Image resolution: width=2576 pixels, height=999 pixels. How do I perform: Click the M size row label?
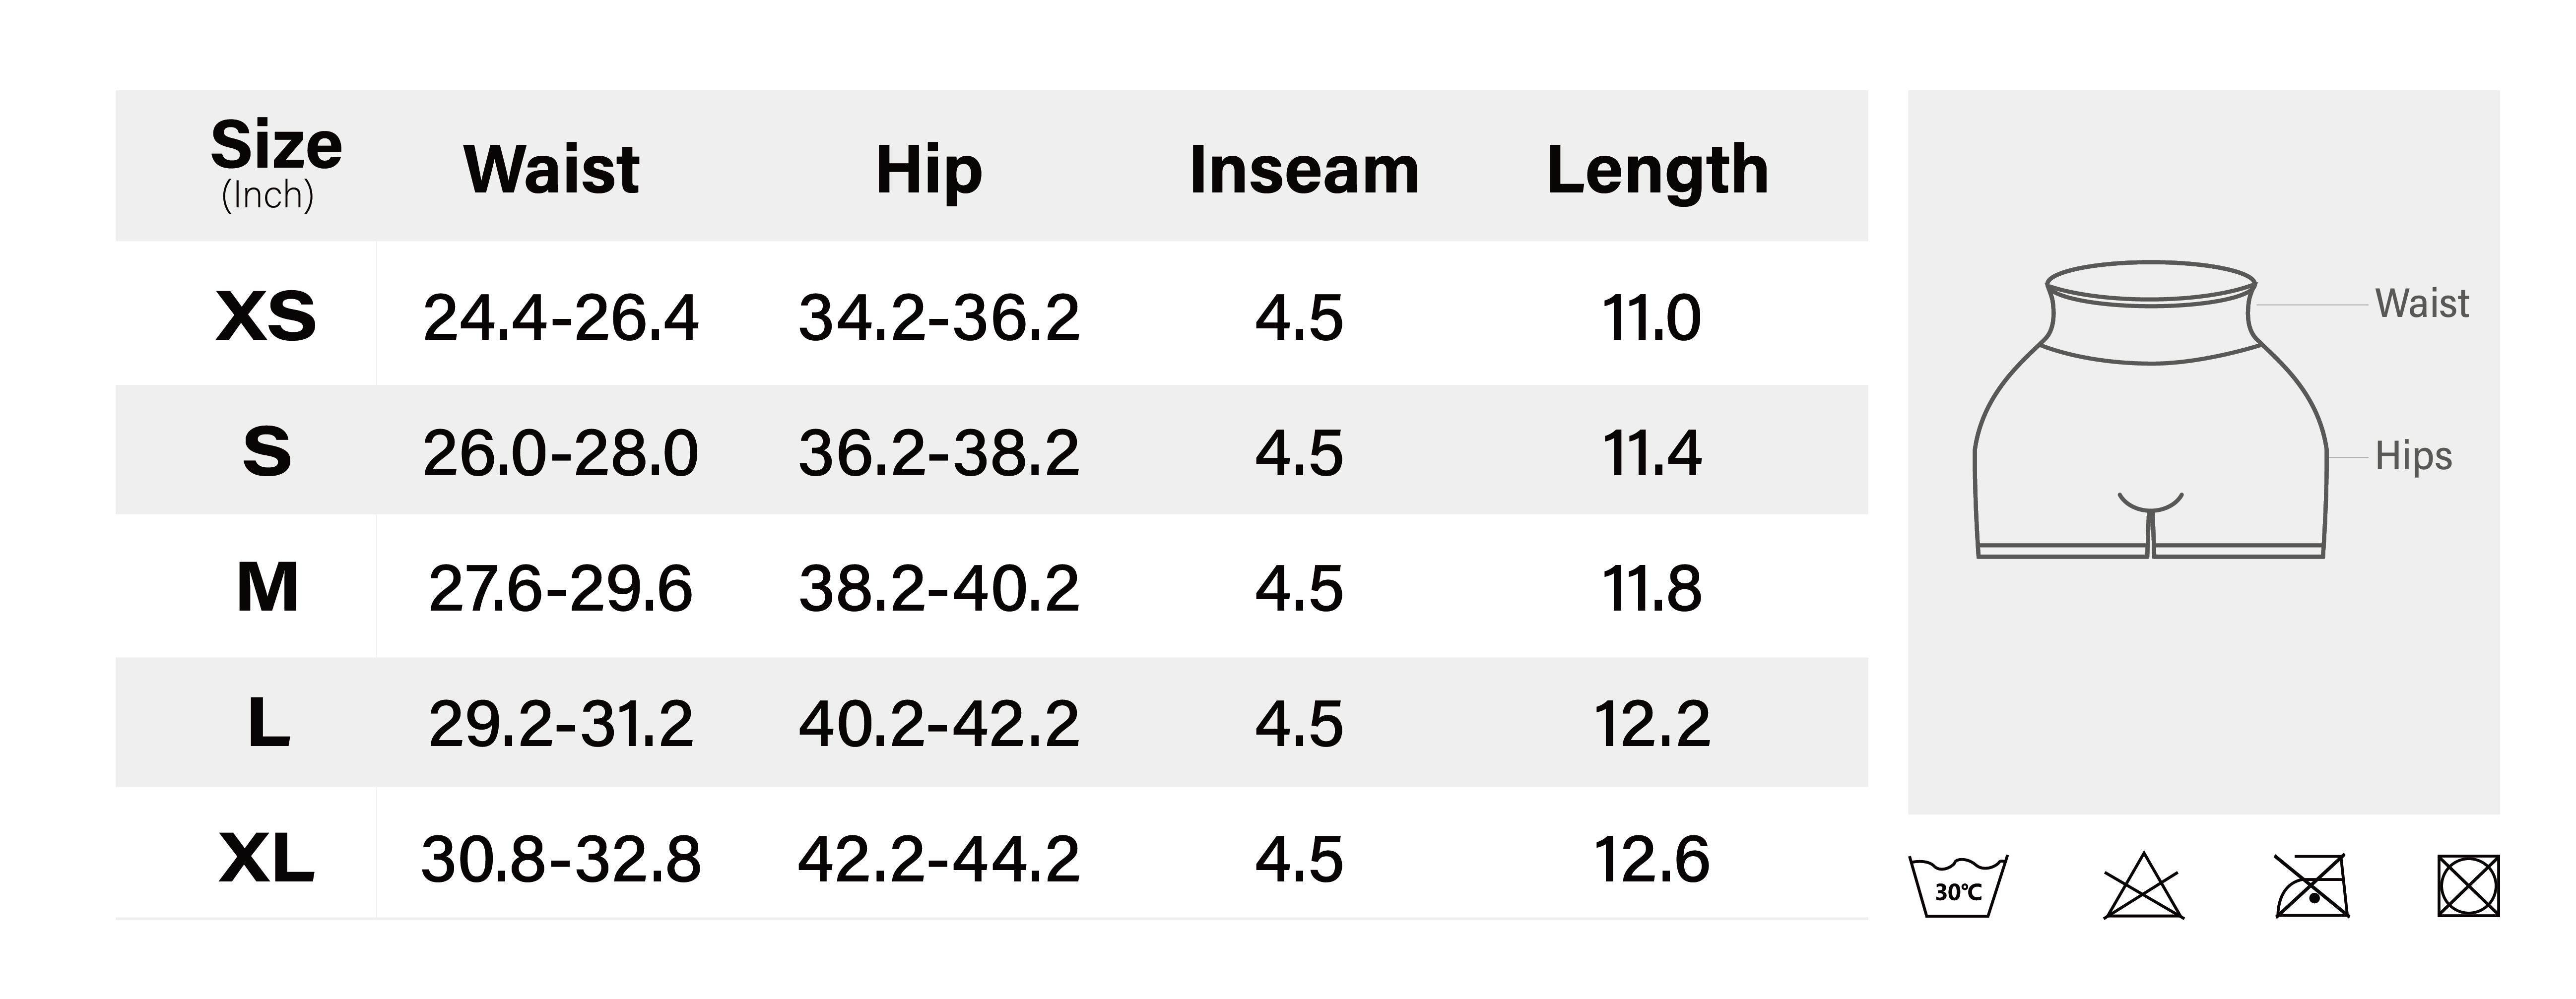click(x=267, y=587)
